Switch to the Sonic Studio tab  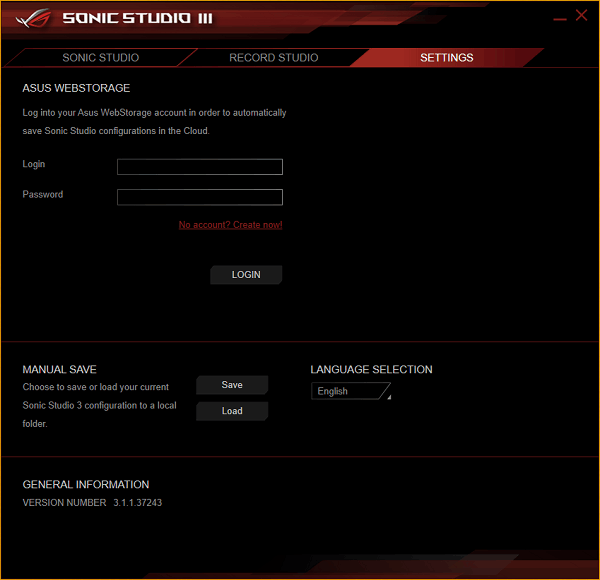(100, 58)
